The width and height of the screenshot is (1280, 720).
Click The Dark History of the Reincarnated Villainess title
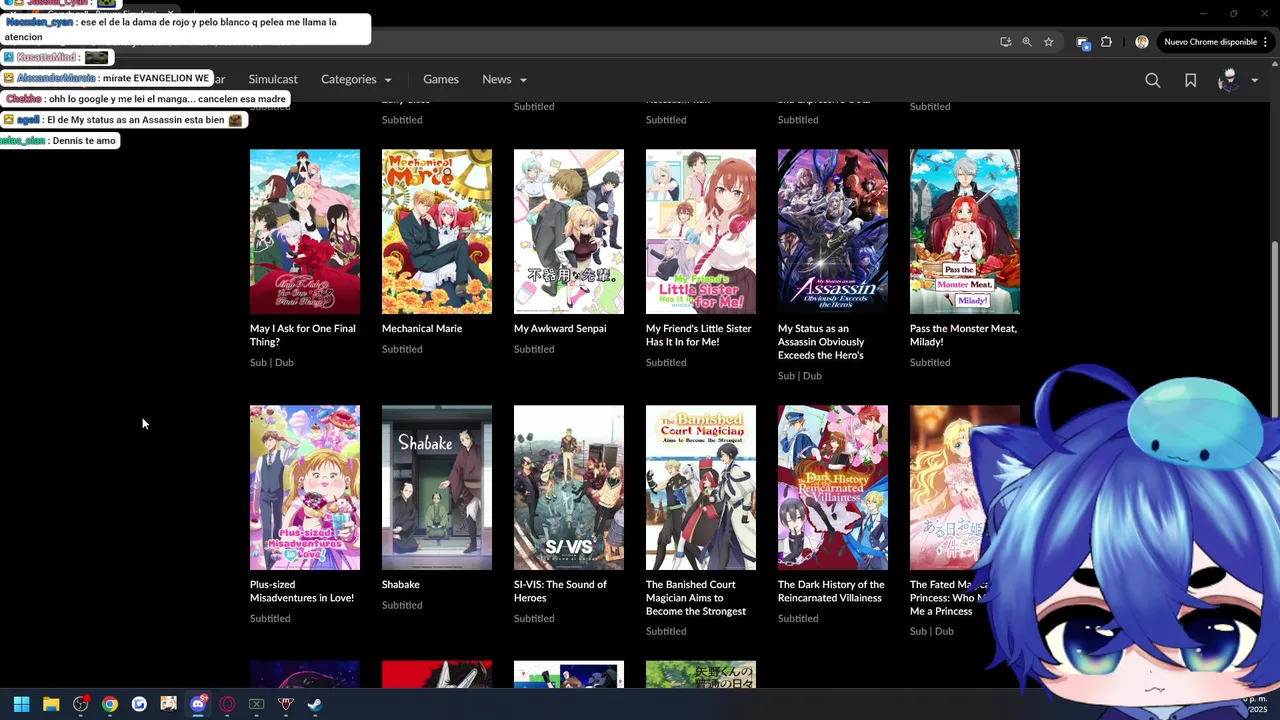coord(831,591)
